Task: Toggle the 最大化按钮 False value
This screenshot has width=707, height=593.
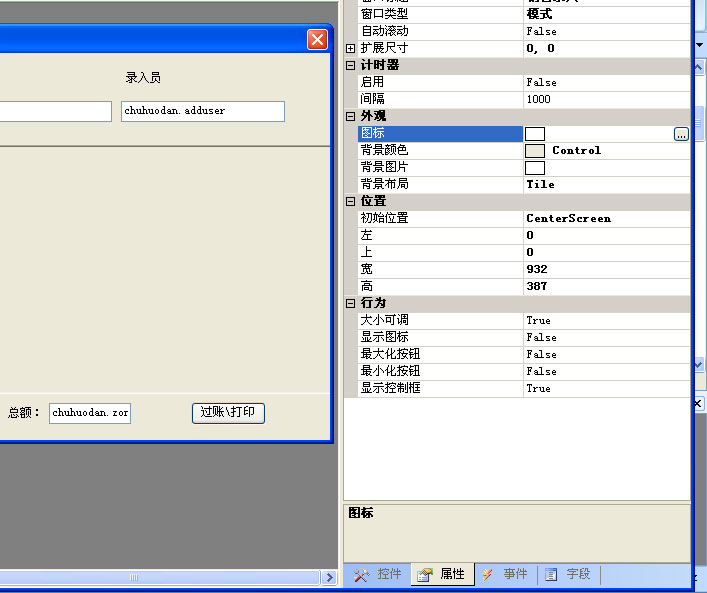Action: 606,355
